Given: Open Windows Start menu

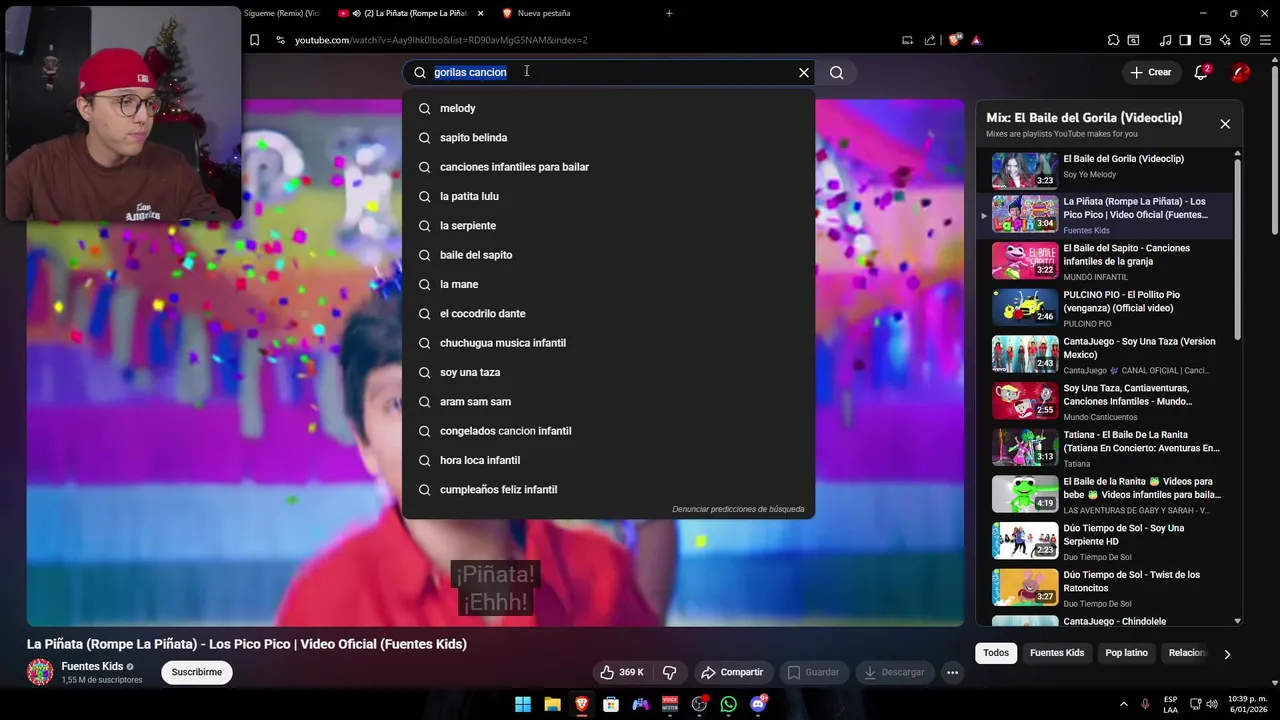Looking at the screenshot, I should tap(523, 704).
